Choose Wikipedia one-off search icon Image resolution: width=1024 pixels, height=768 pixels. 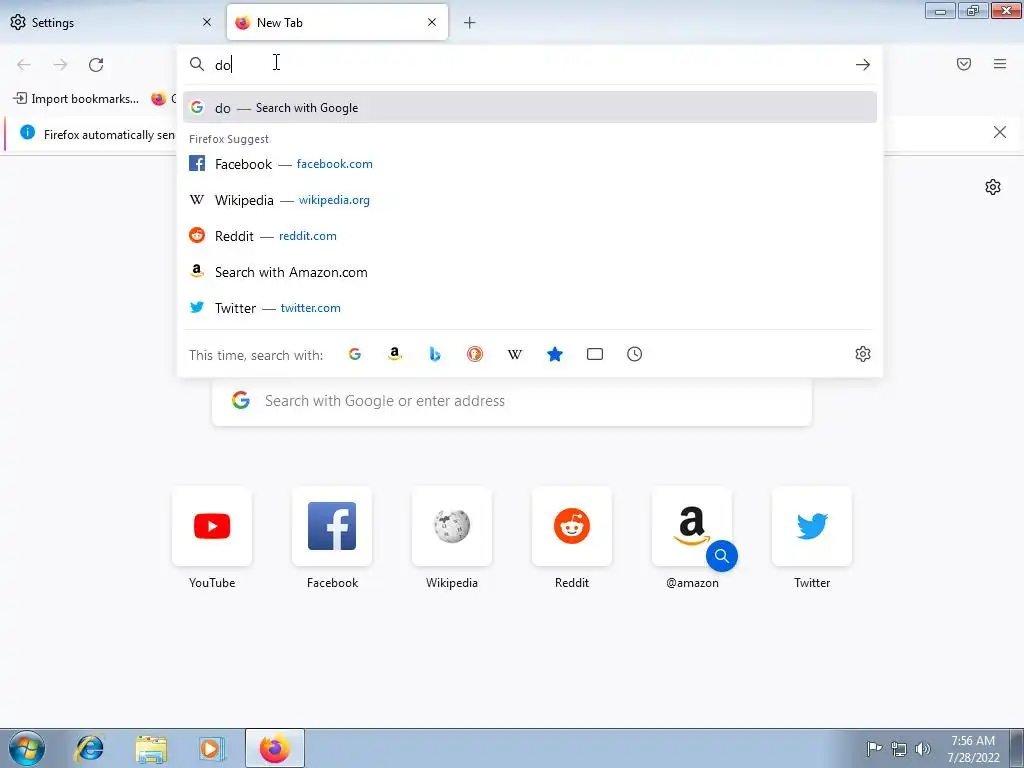tap(515, 354)
